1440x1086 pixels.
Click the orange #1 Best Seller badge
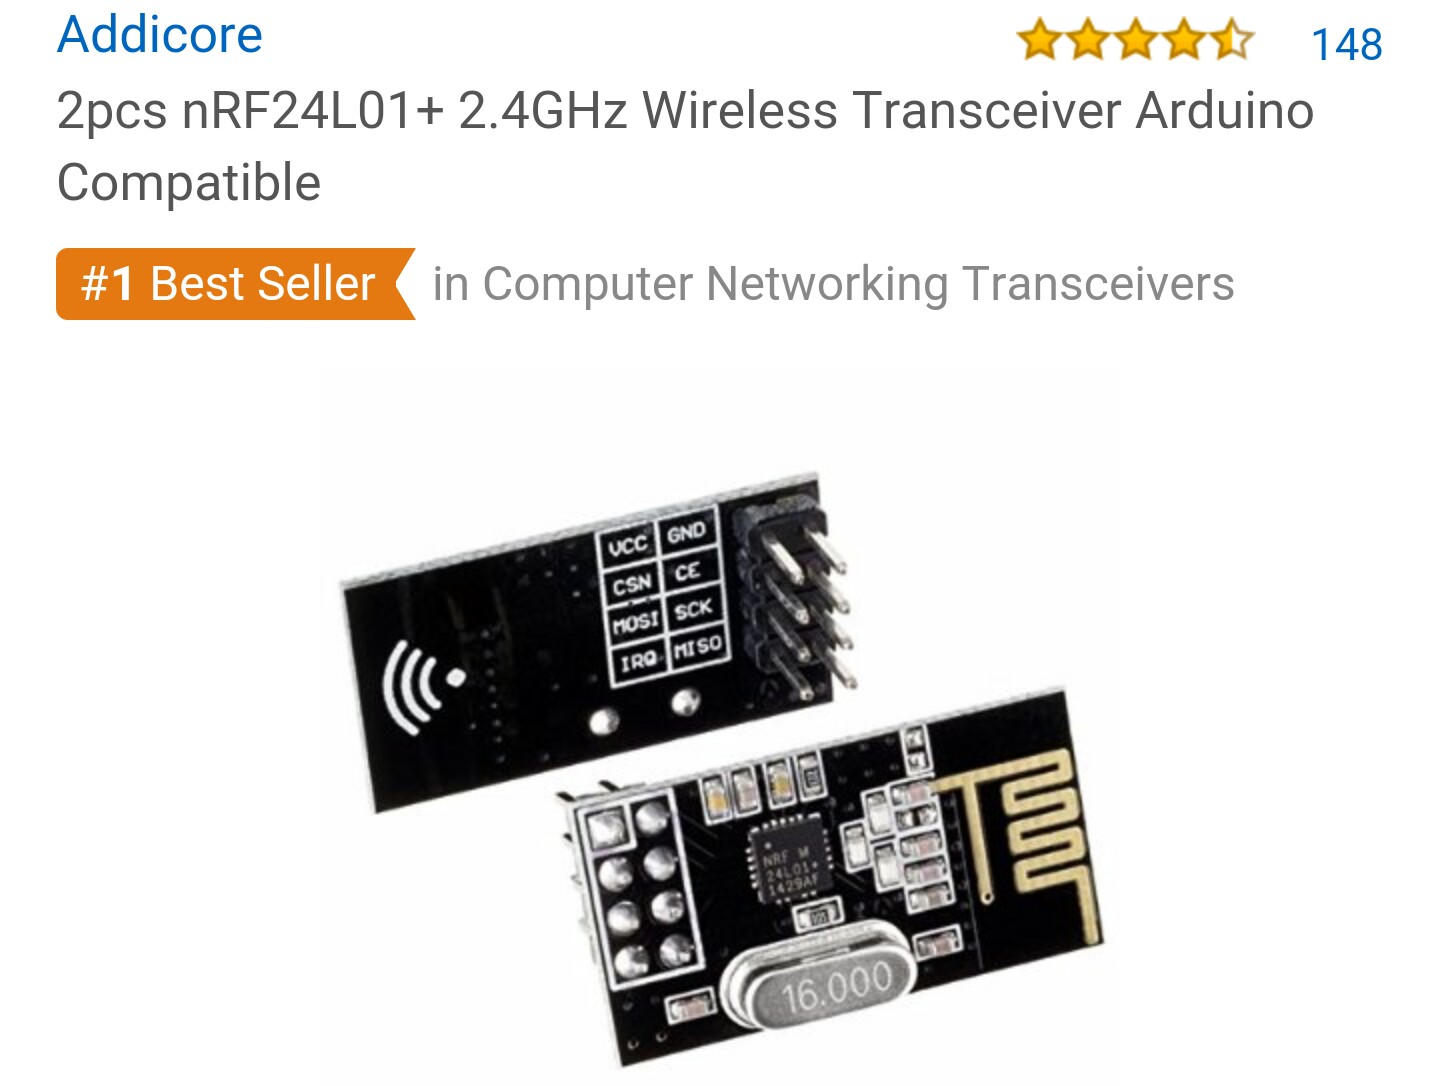(235, 284)
